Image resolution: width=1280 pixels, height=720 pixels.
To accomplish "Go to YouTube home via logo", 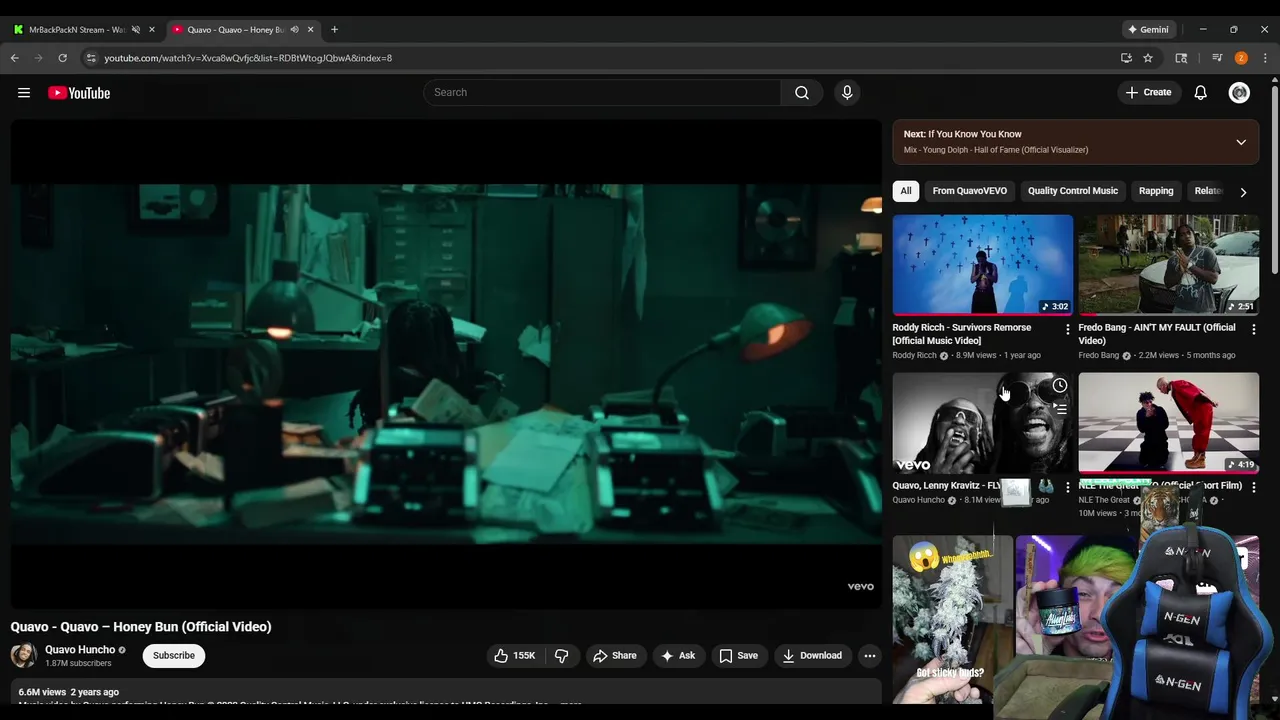I will coord(79,93).
